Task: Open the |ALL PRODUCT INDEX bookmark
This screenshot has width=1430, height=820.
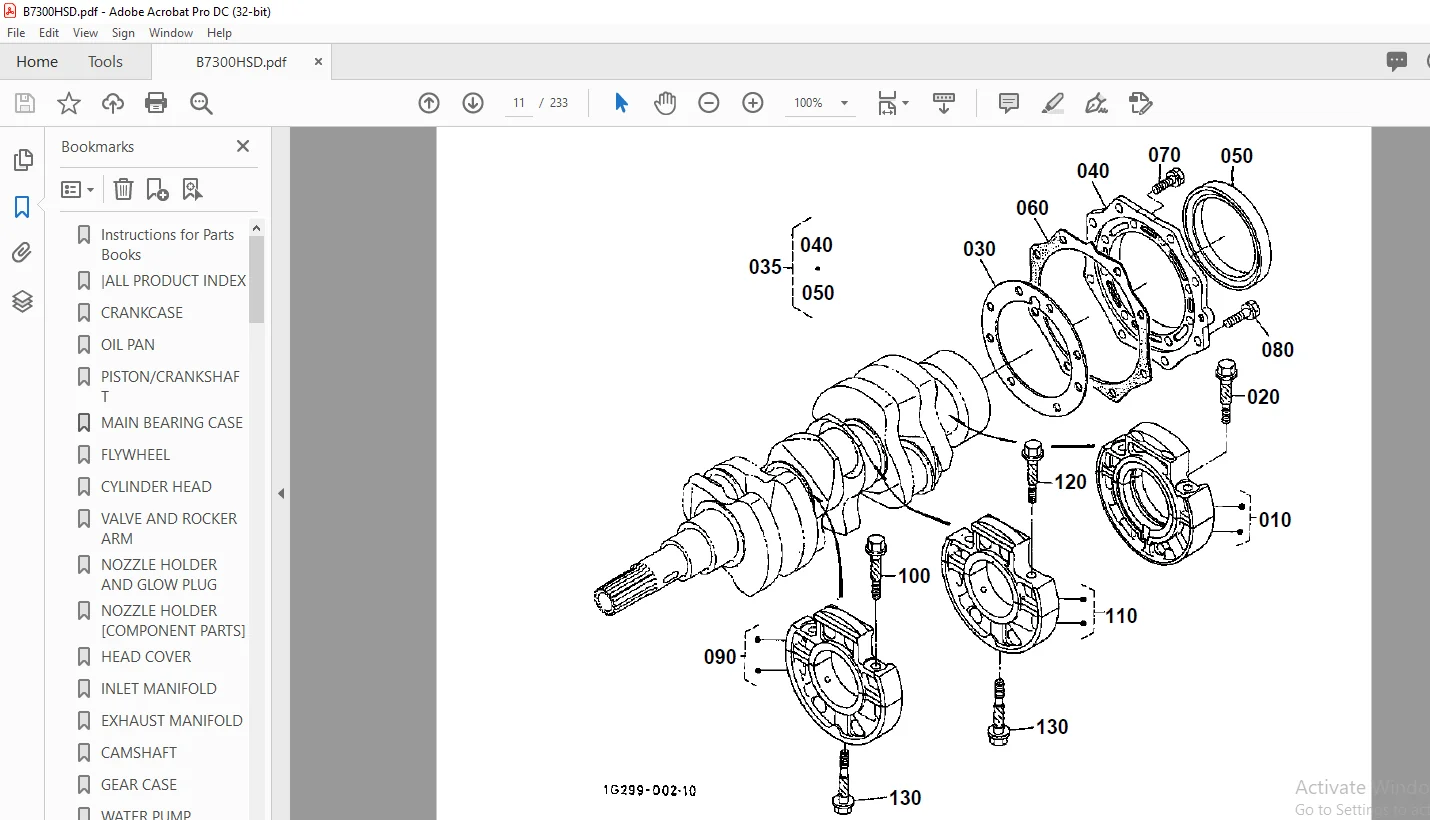Action: (173, 280)
